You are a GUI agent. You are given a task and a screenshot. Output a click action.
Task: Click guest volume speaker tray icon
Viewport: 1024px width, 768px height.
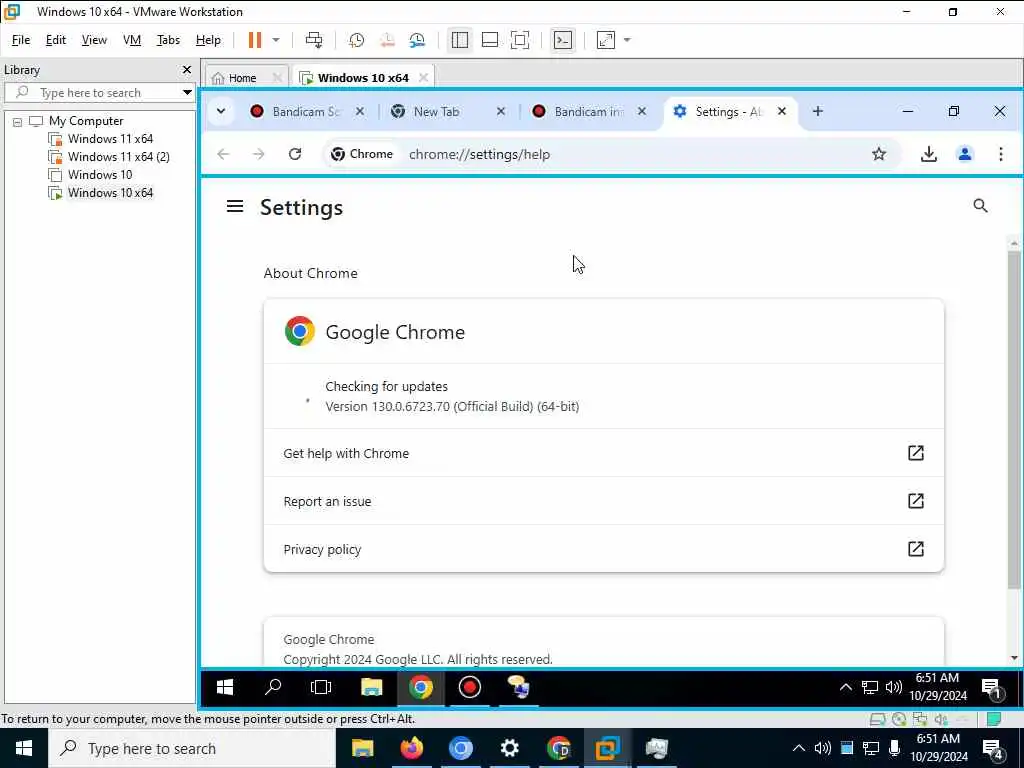pos(893,687)
